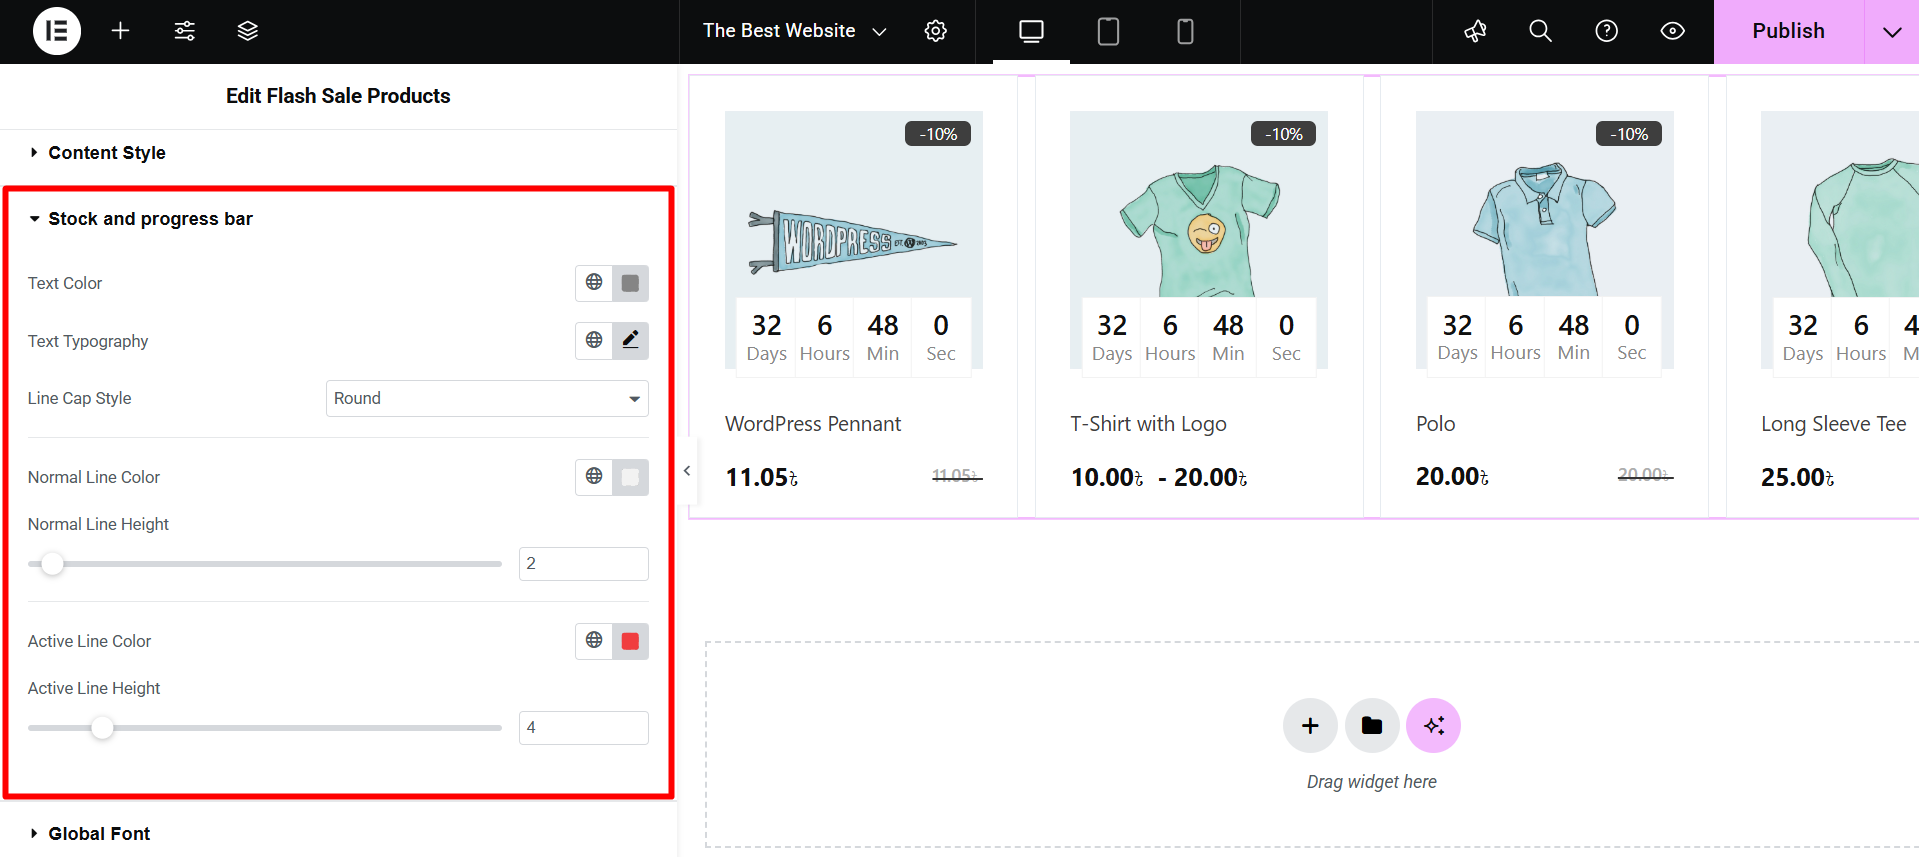Switch to tablet responsive view
Screen dimensions: 1919x857
(x=1108, y=31)
